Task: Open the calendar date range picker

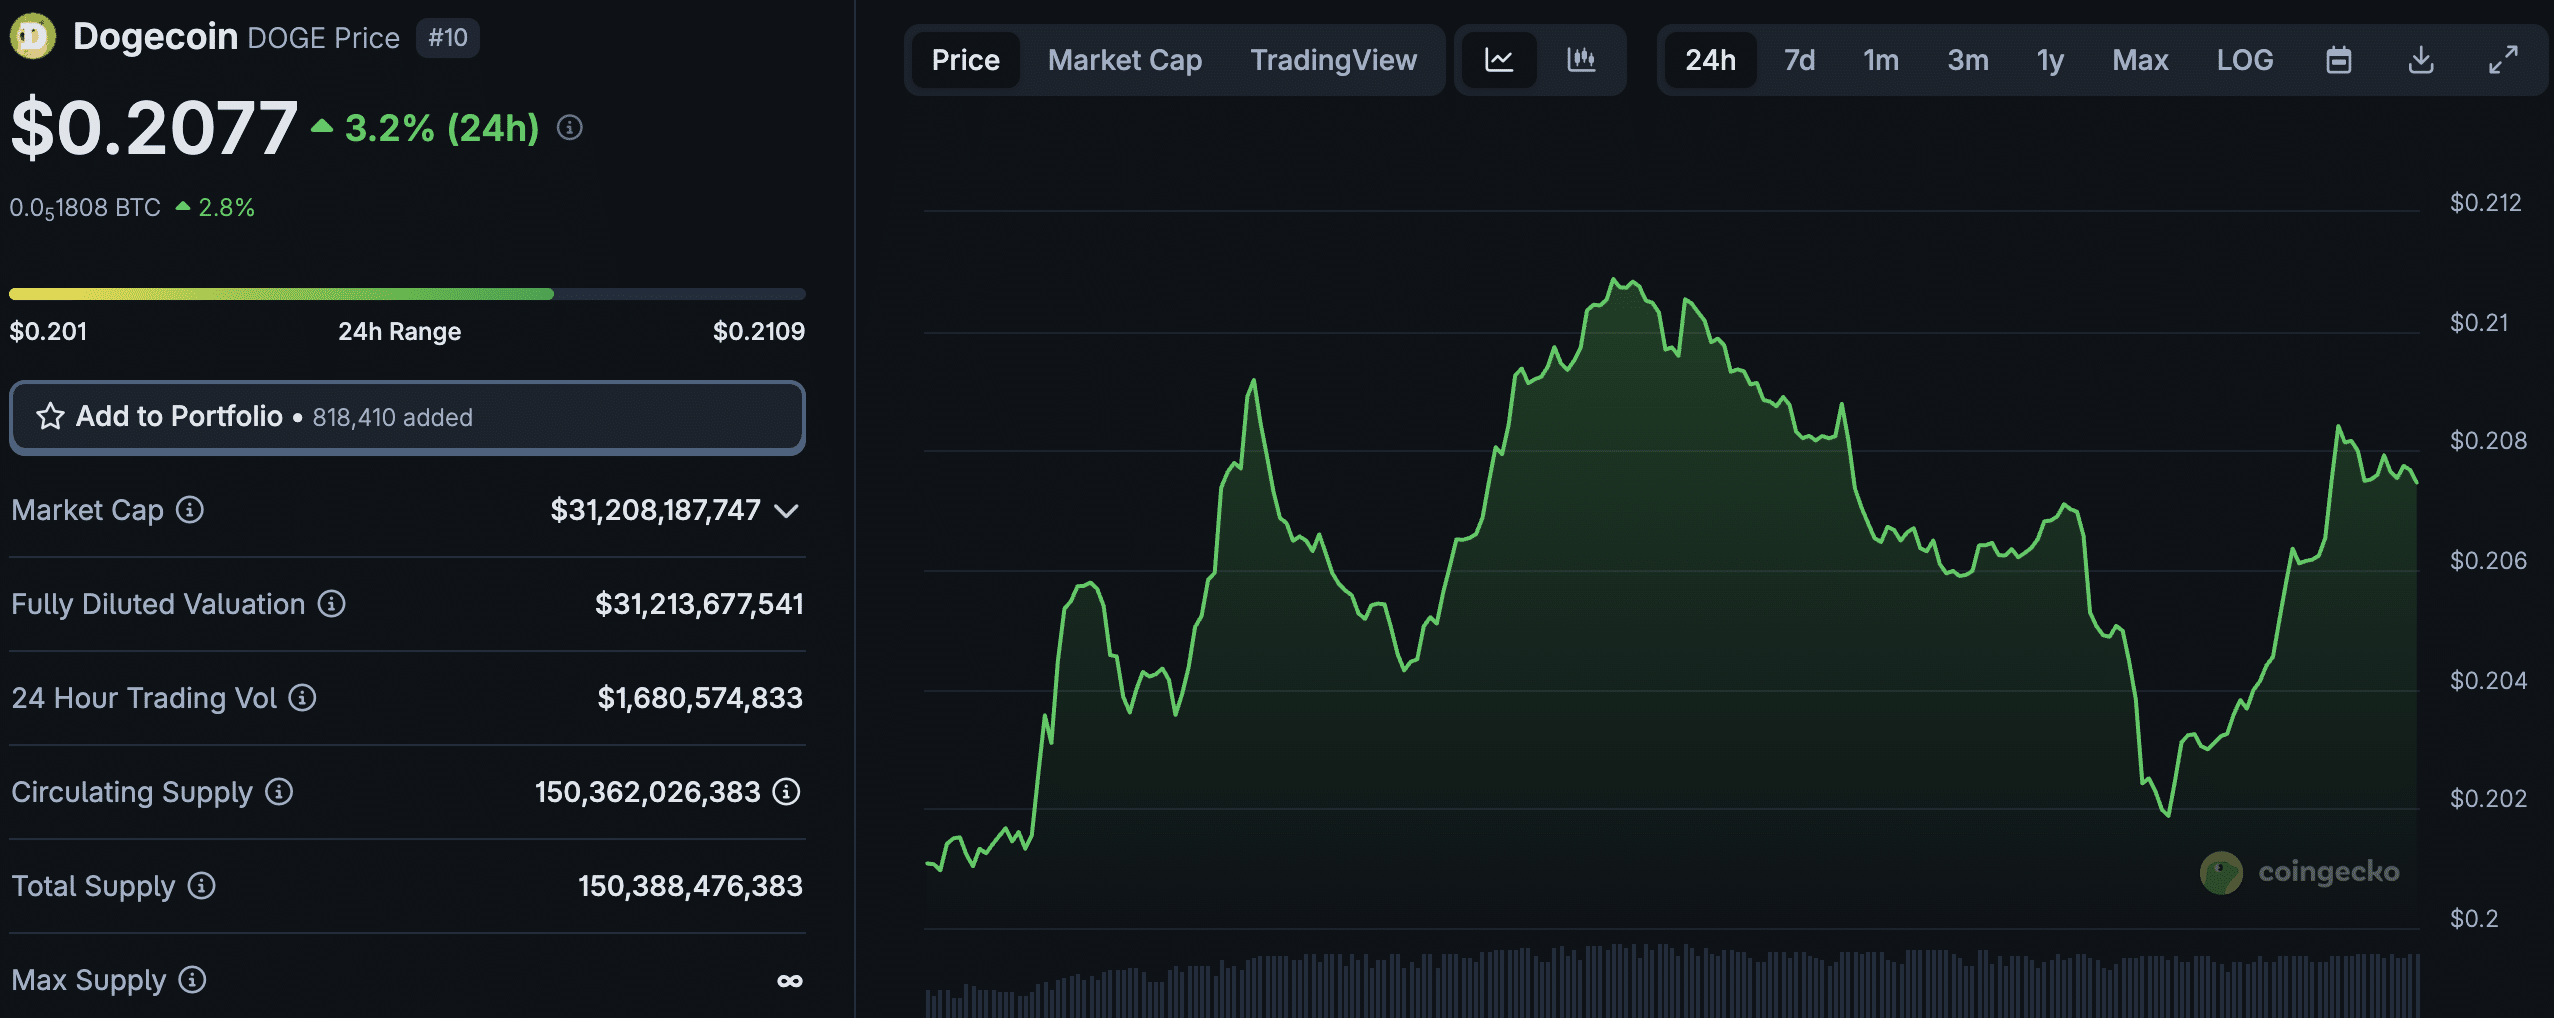Action: point(2338,60)
